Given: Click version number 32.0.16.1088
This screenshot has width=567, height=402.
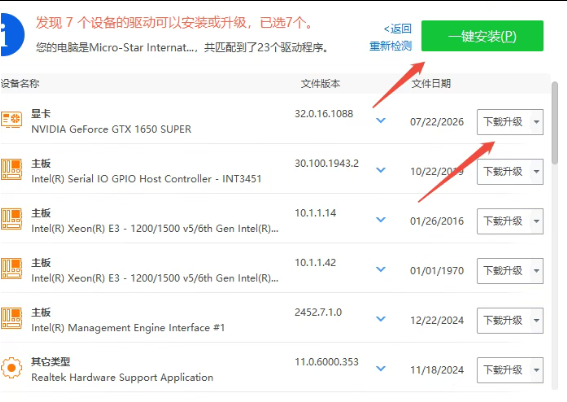Looking at the screenshot, I should 324,114.
